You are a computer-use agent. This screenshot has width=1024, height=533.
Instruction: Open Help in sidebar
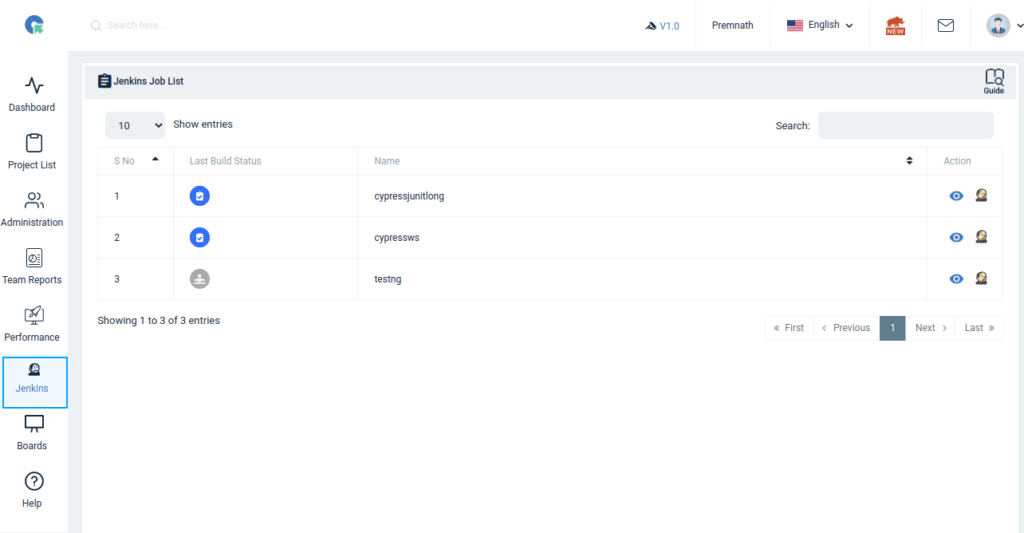pos(33,490)
